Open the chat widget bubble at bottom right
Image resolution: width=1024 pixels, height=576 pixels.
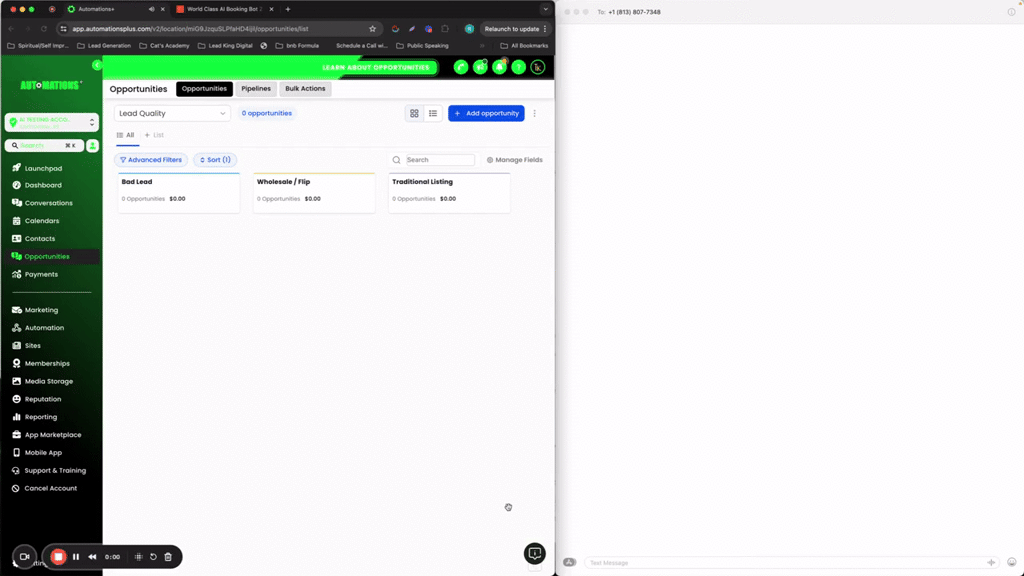pyautogui.click(x=534, y=553)
